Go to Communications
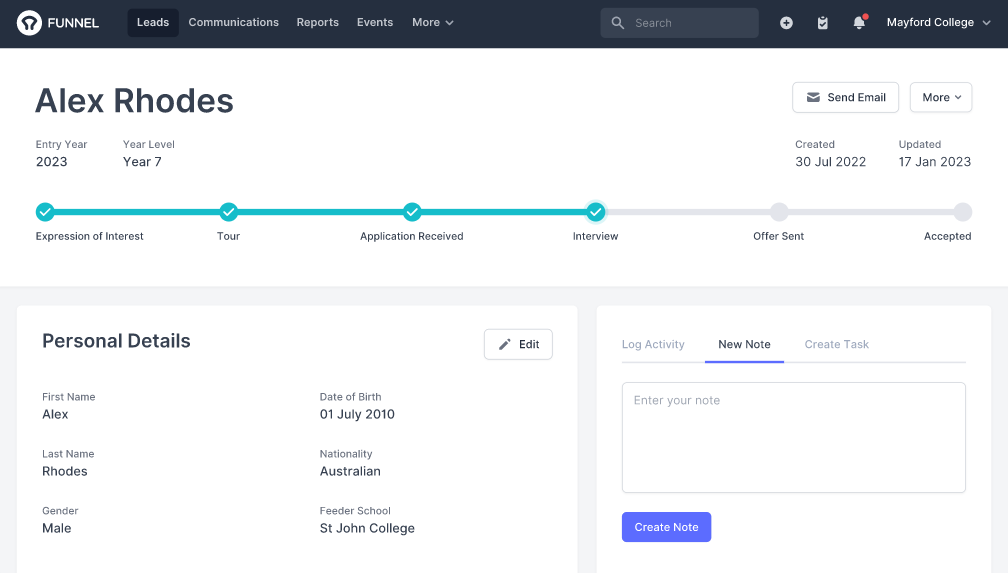 (233, 23)
